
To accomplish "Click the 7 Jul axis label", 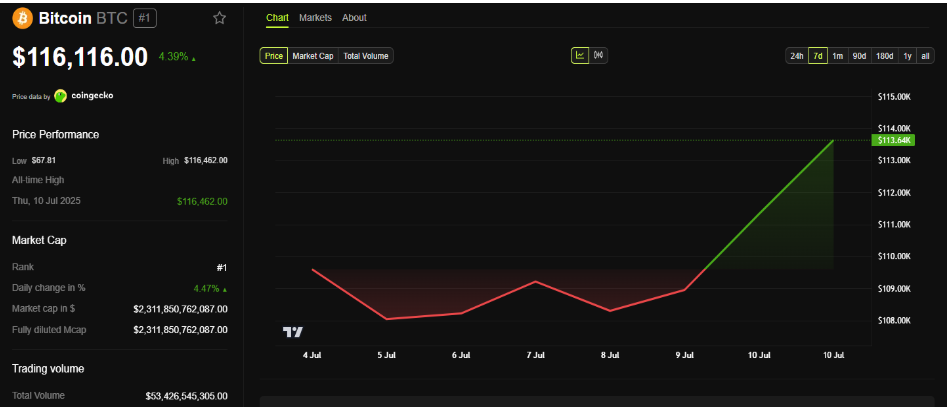I will coord(535,356).
